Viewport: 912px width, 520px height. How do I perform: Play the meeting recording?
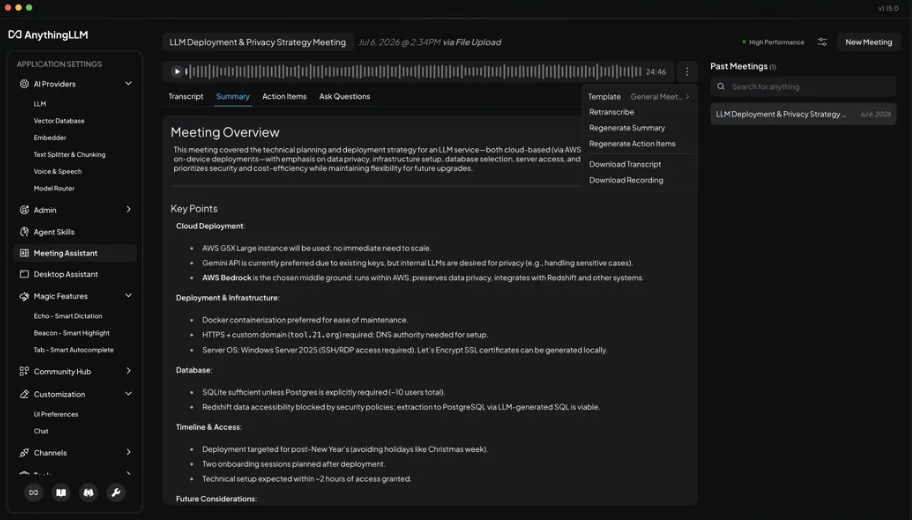pos(177,72)
